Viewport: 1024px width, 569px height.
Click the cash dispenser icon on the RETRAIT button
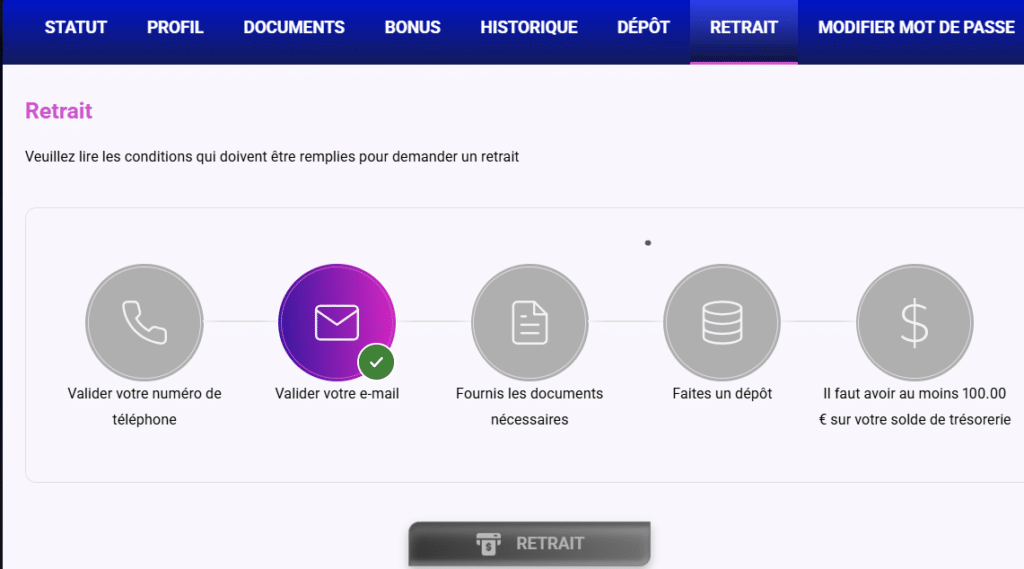click(x=488, y=544)
